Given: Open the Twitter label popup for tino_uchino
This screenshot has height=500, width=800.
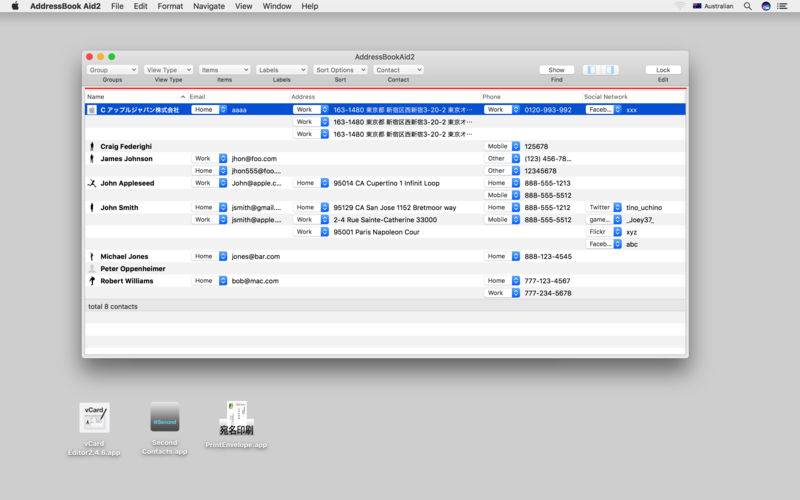Looking at the screenshot, I should tap(604, 208).
